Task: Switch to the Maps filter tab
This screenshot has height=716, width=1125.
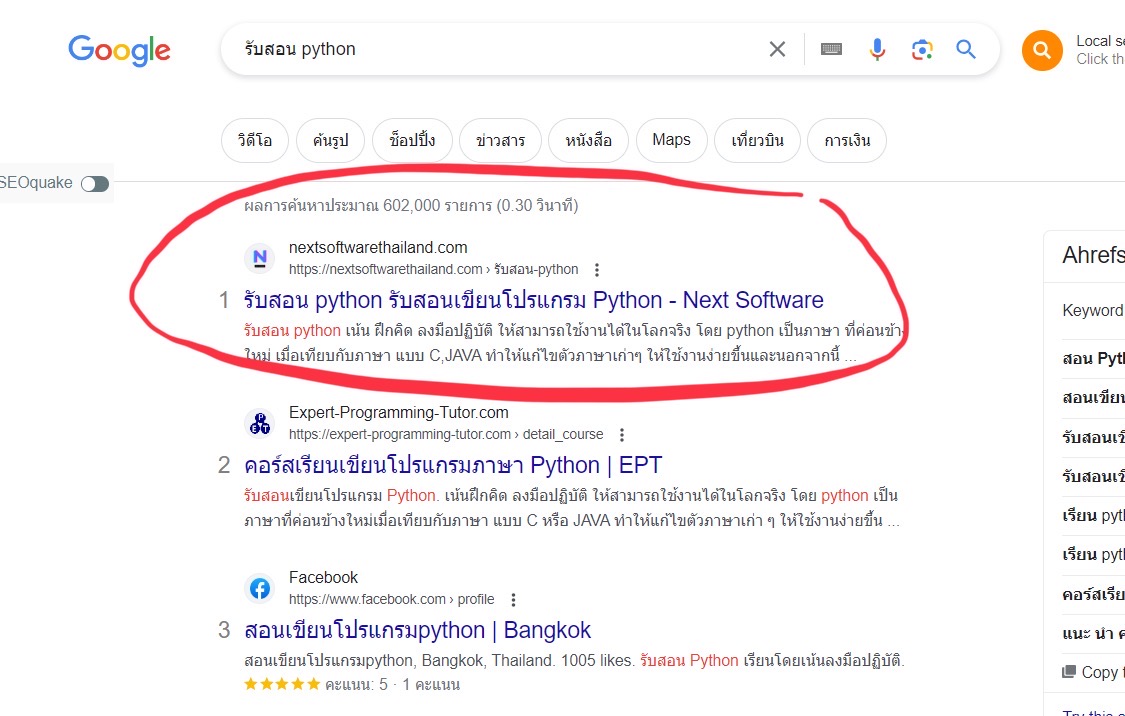Action: (671, 140)
